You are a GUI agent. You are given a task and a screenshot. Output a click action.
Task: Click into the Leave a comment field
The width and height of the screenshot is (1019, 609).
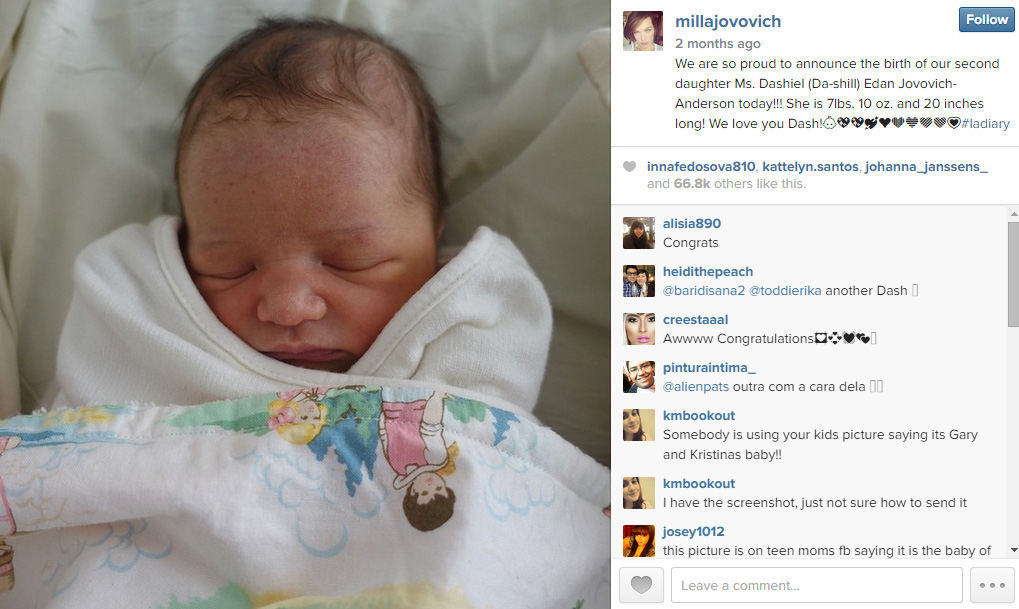click(817, 585)
